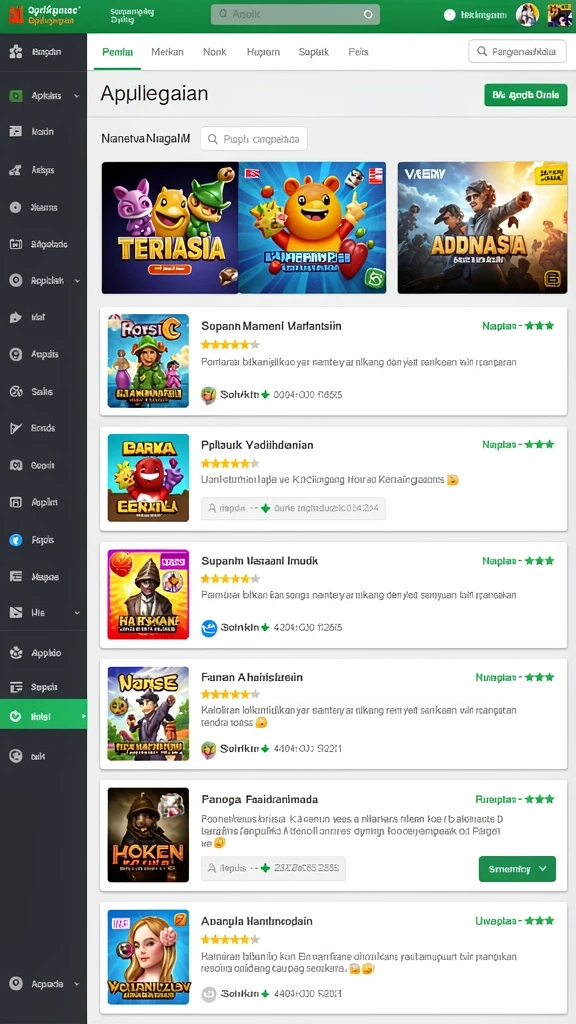Viewport: 576px width, 1024px height.
Task: Click the top green header search field
Action: (295, 14)
